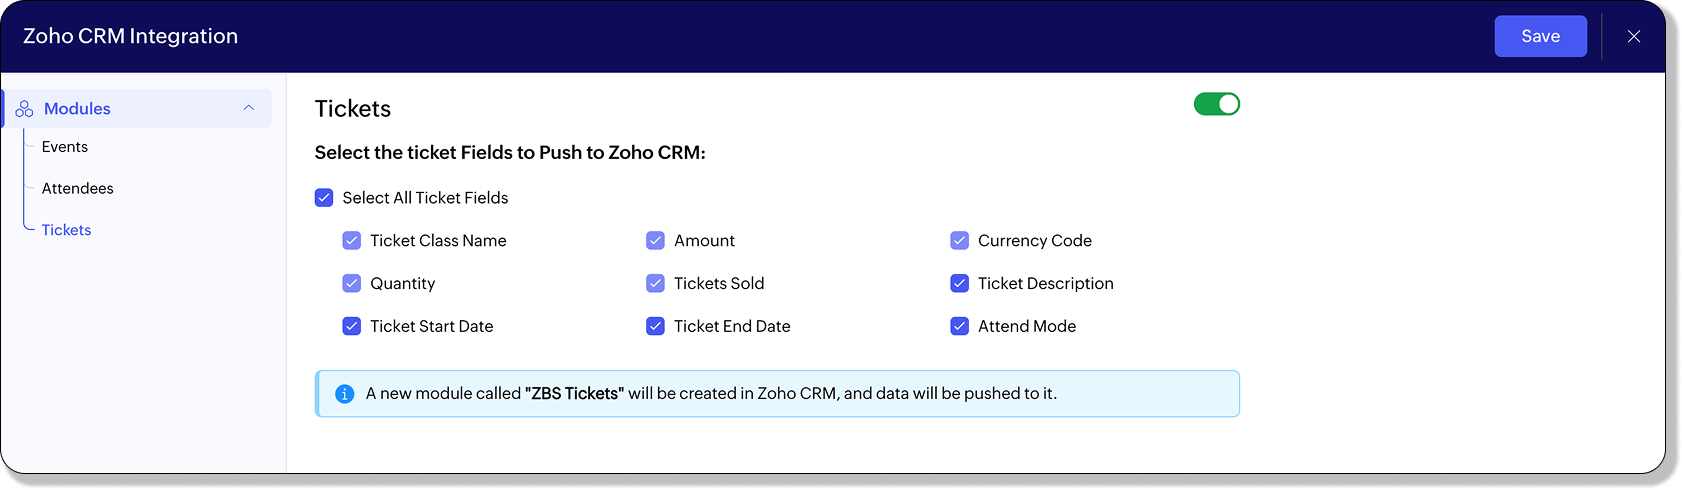Select the Tickets item in sidebar

tap(67, 230)
